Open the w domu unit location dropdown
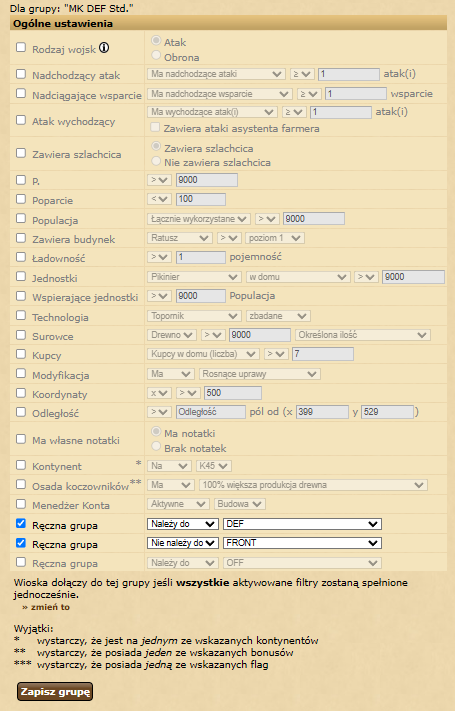Viewport: 455px width, 711px height. [x=298, y=277]
